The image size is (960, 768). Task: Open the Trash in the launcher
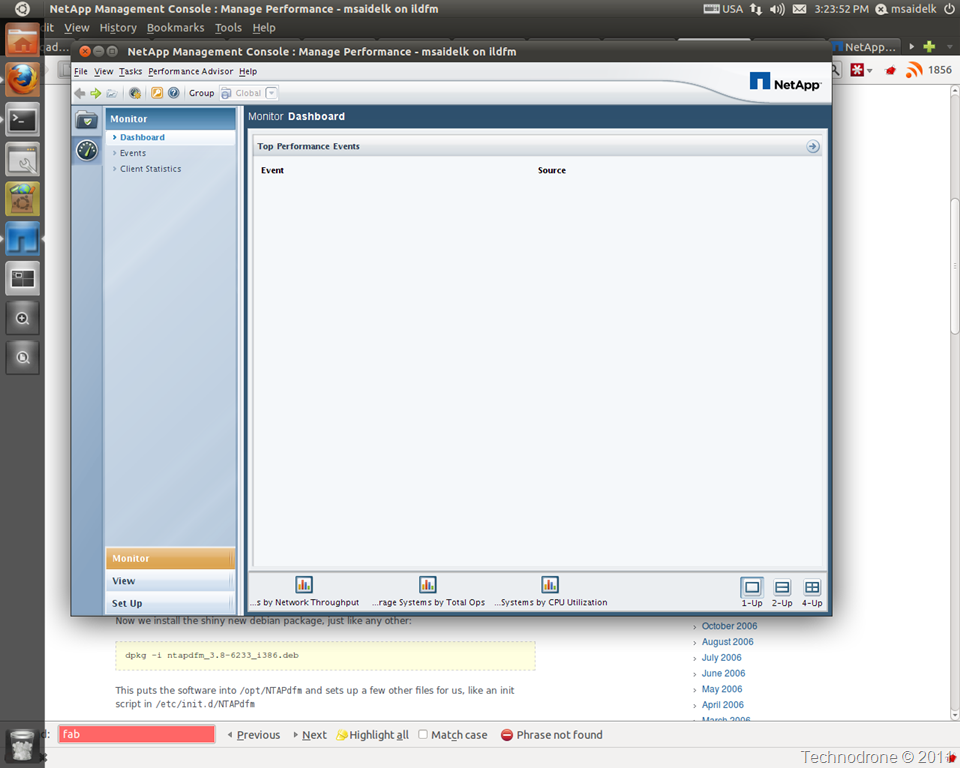22,744
